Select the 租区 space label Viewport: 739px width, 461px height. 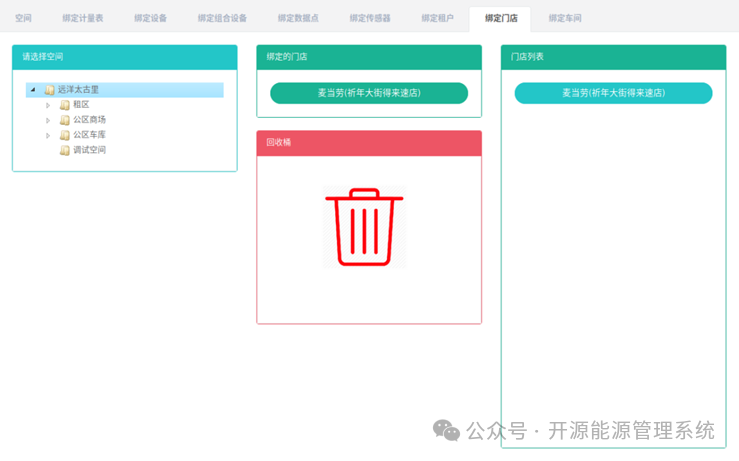[x=81, y=105]
